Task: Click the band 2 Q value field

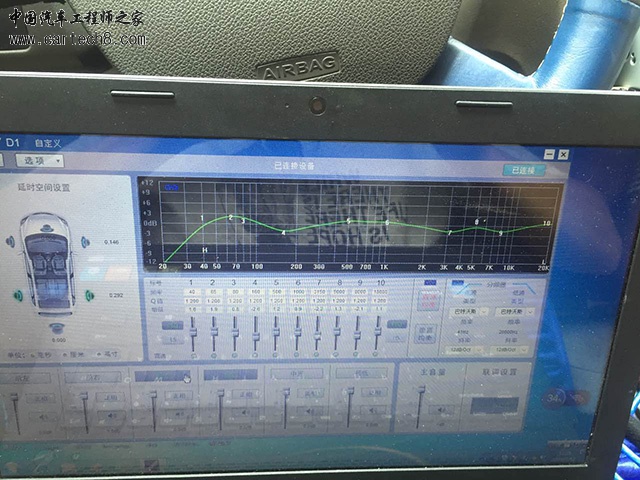Action: point(213,300)
